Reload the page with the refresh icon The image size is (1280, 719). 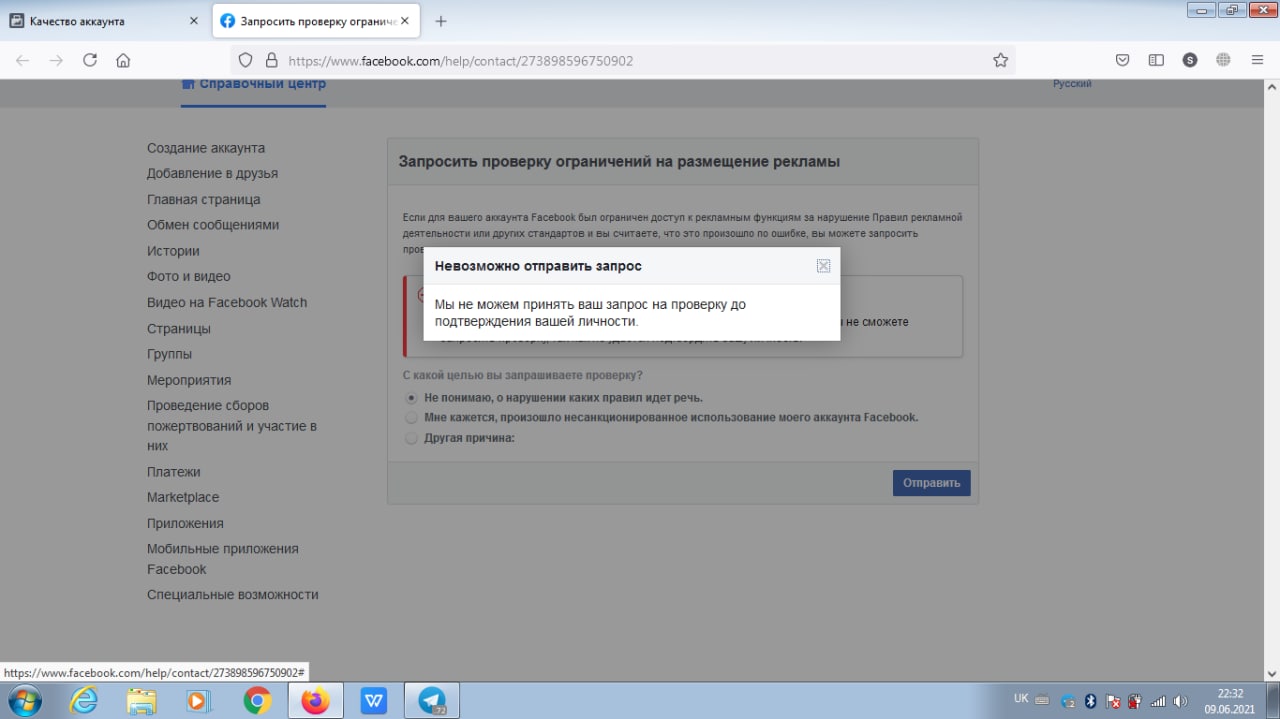tap(90, 60)
